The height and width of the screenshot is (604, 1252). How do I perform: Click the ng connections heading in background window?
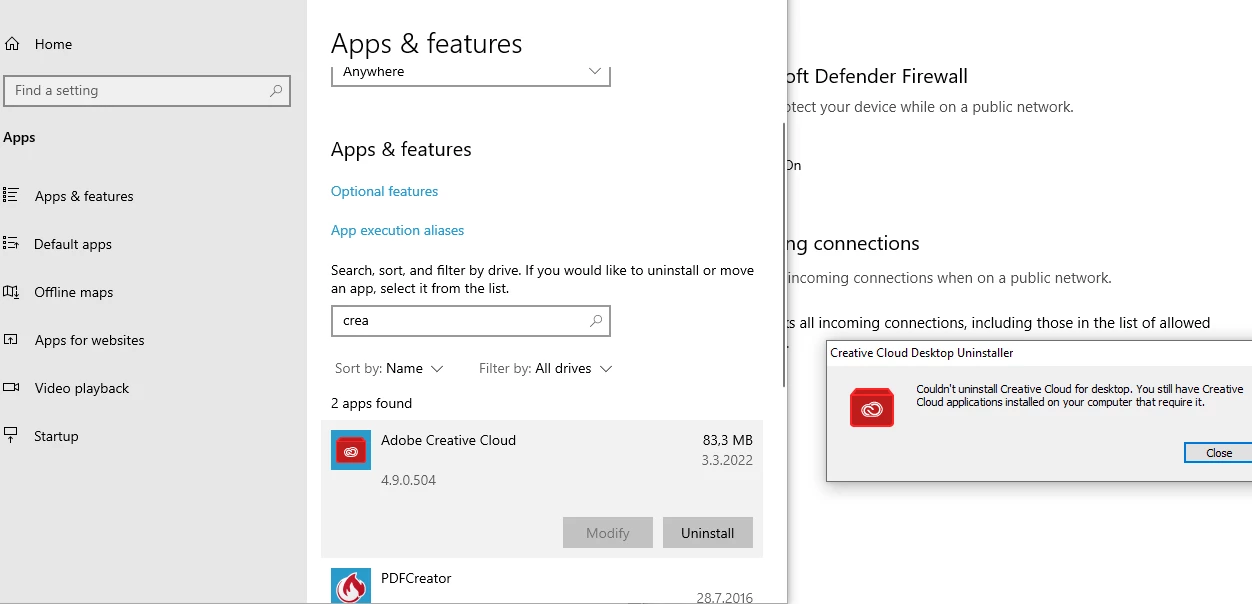[854, 243]
